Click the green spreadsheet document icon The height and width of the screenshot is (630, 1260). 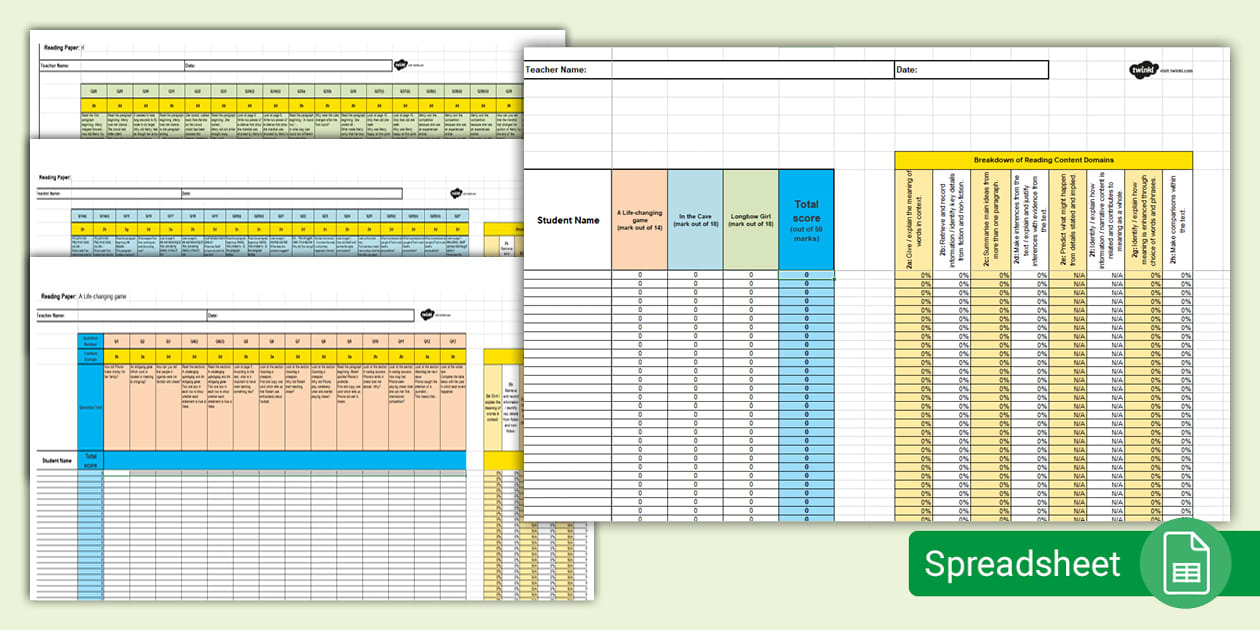(1184, 563)
